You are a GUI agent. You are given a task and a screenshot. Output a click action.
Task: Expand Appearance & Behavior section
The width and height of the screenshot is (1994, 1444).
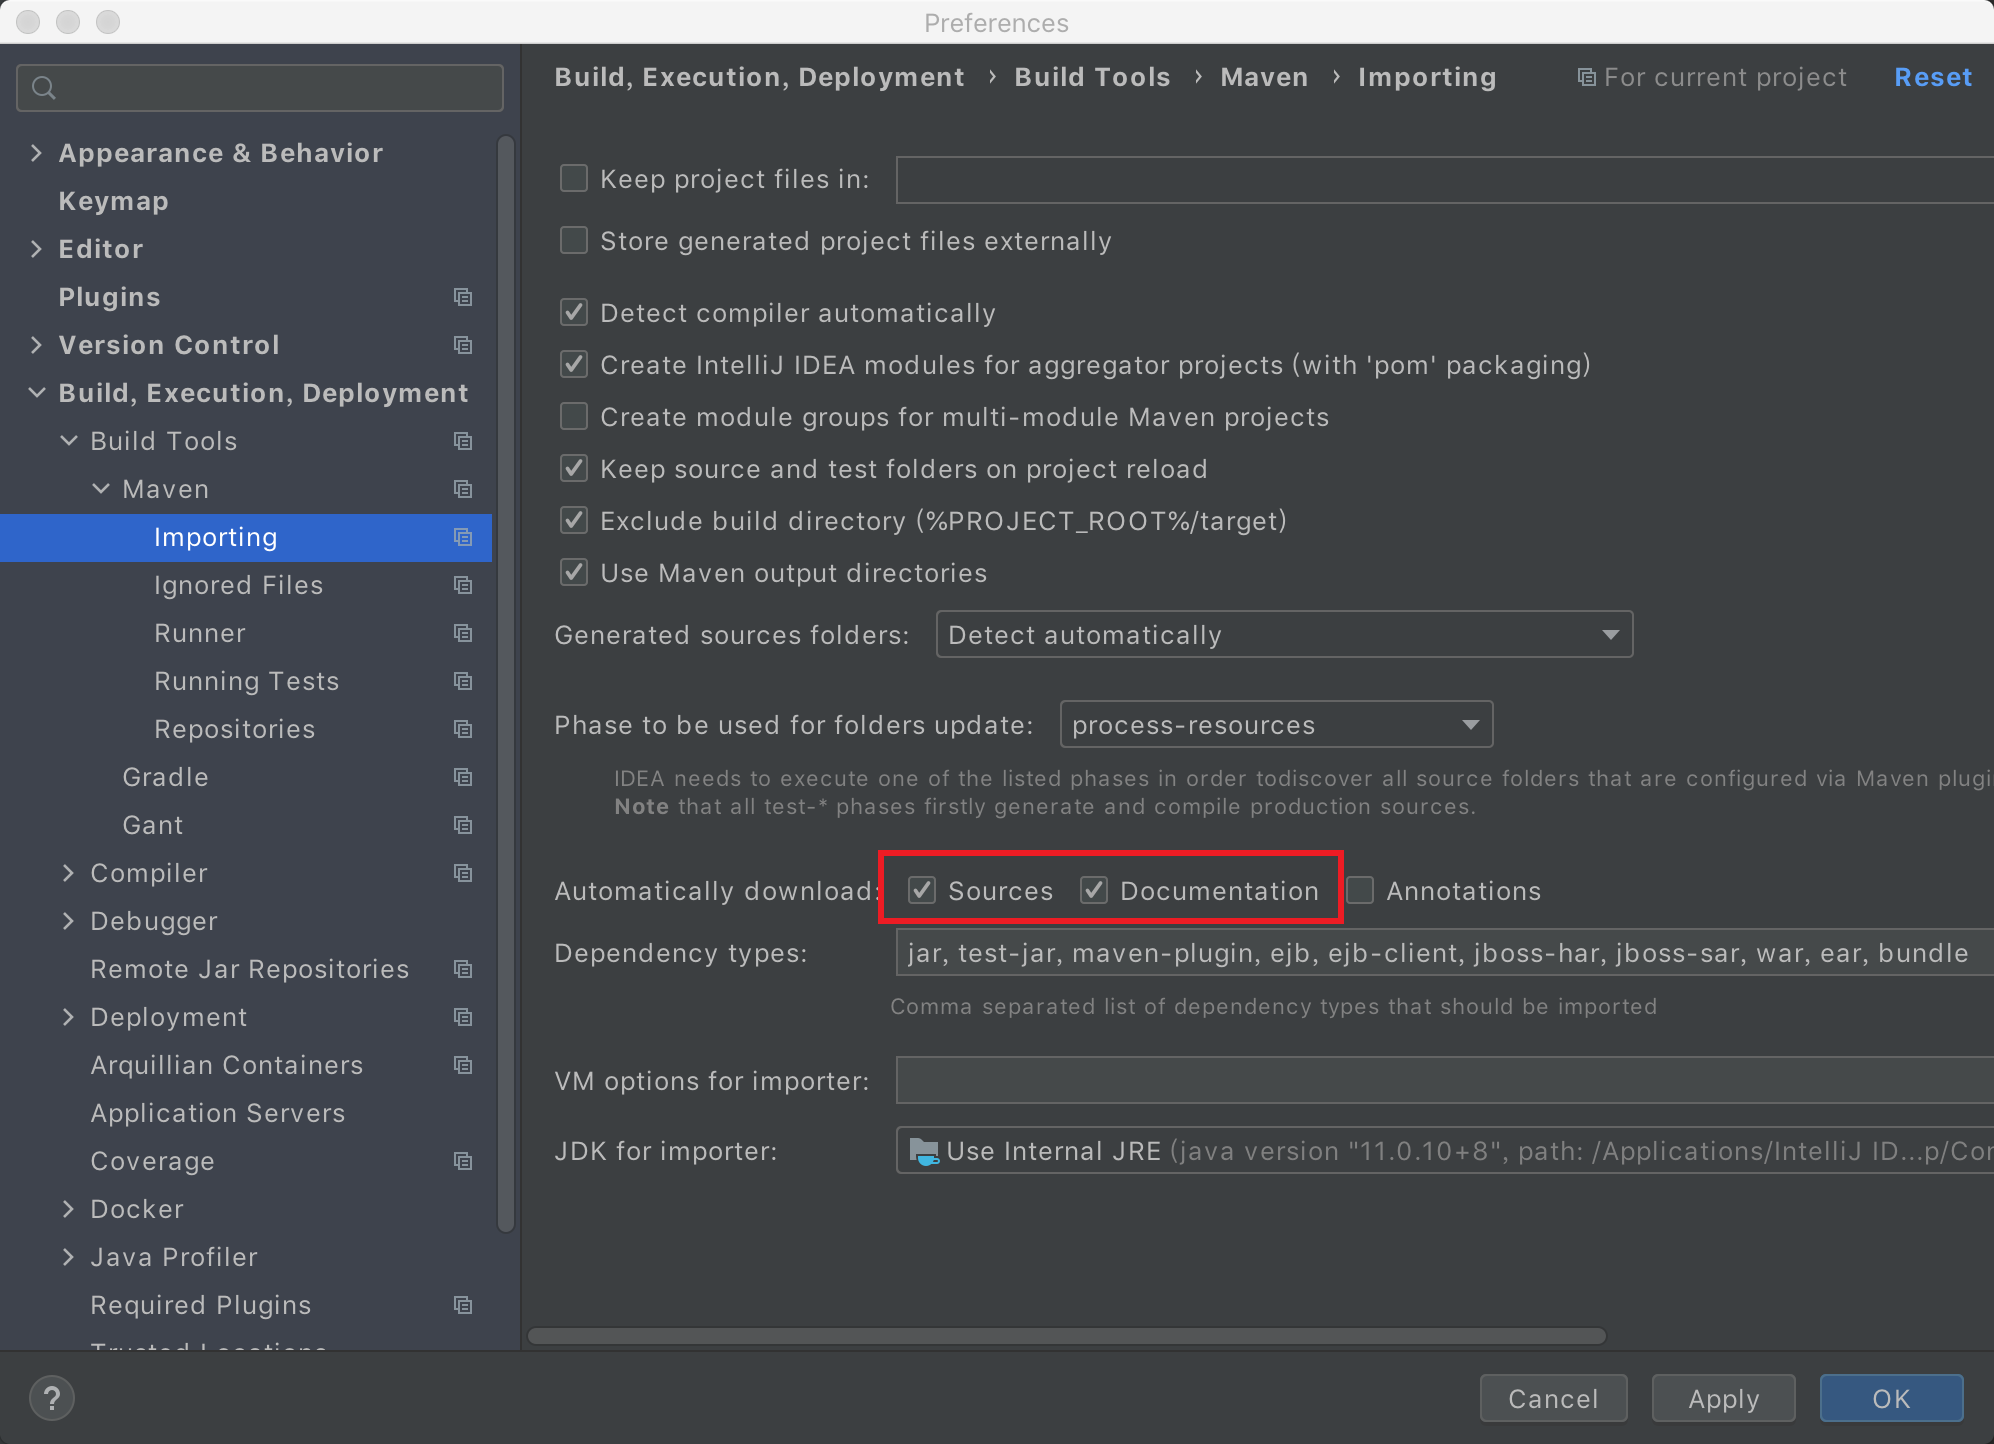(x=37, y=153)
